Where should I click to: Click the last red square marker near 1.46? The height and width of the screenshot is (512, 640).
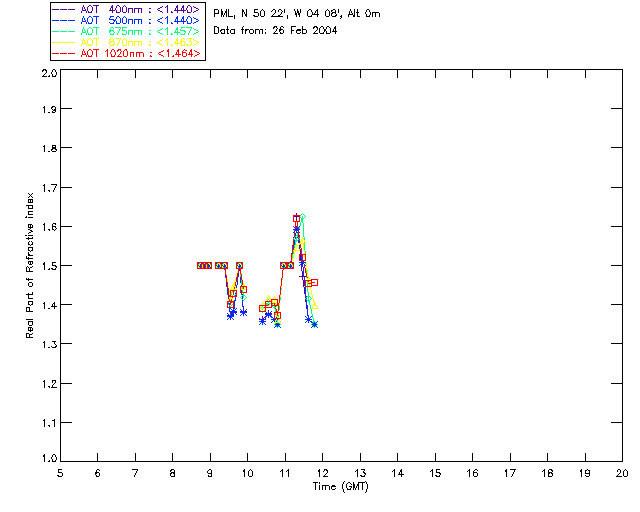pos(314,283)
